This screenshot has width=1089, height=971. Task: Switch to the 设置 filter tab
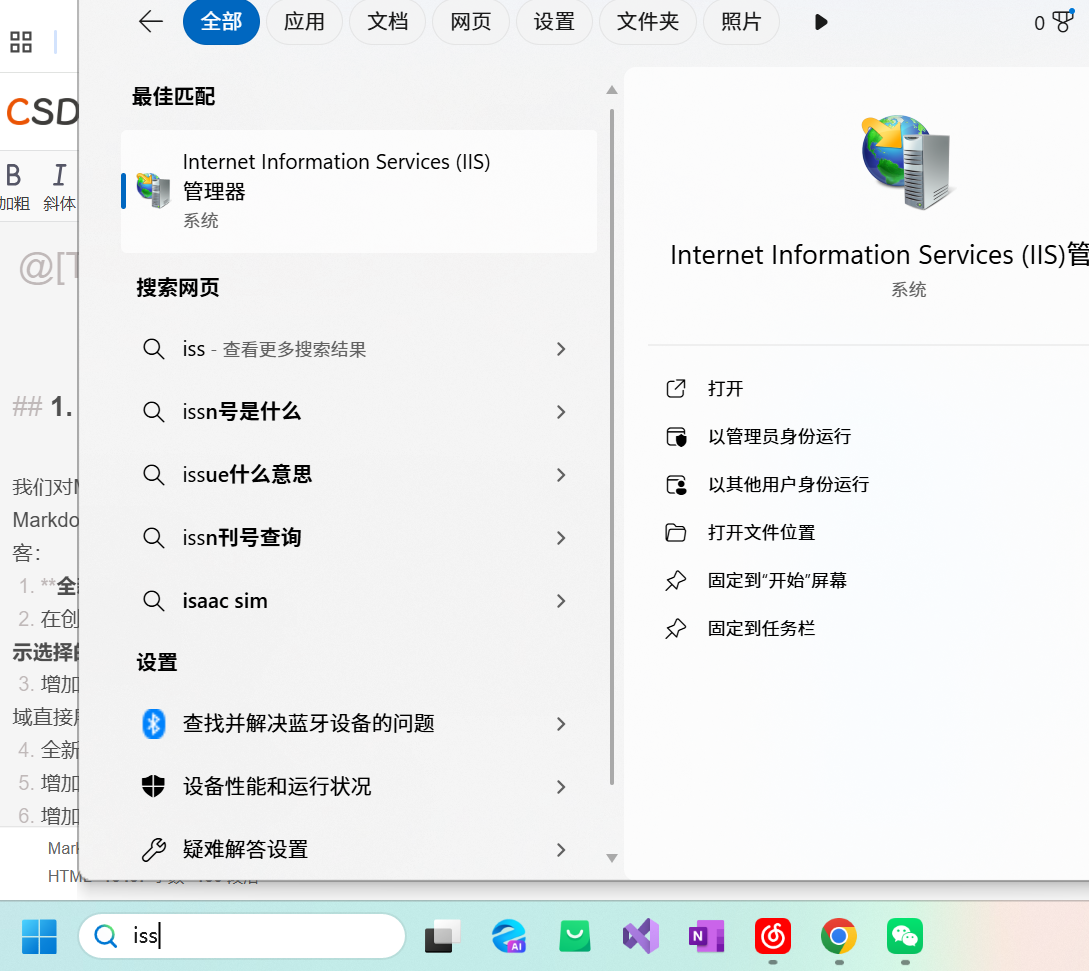554,22
